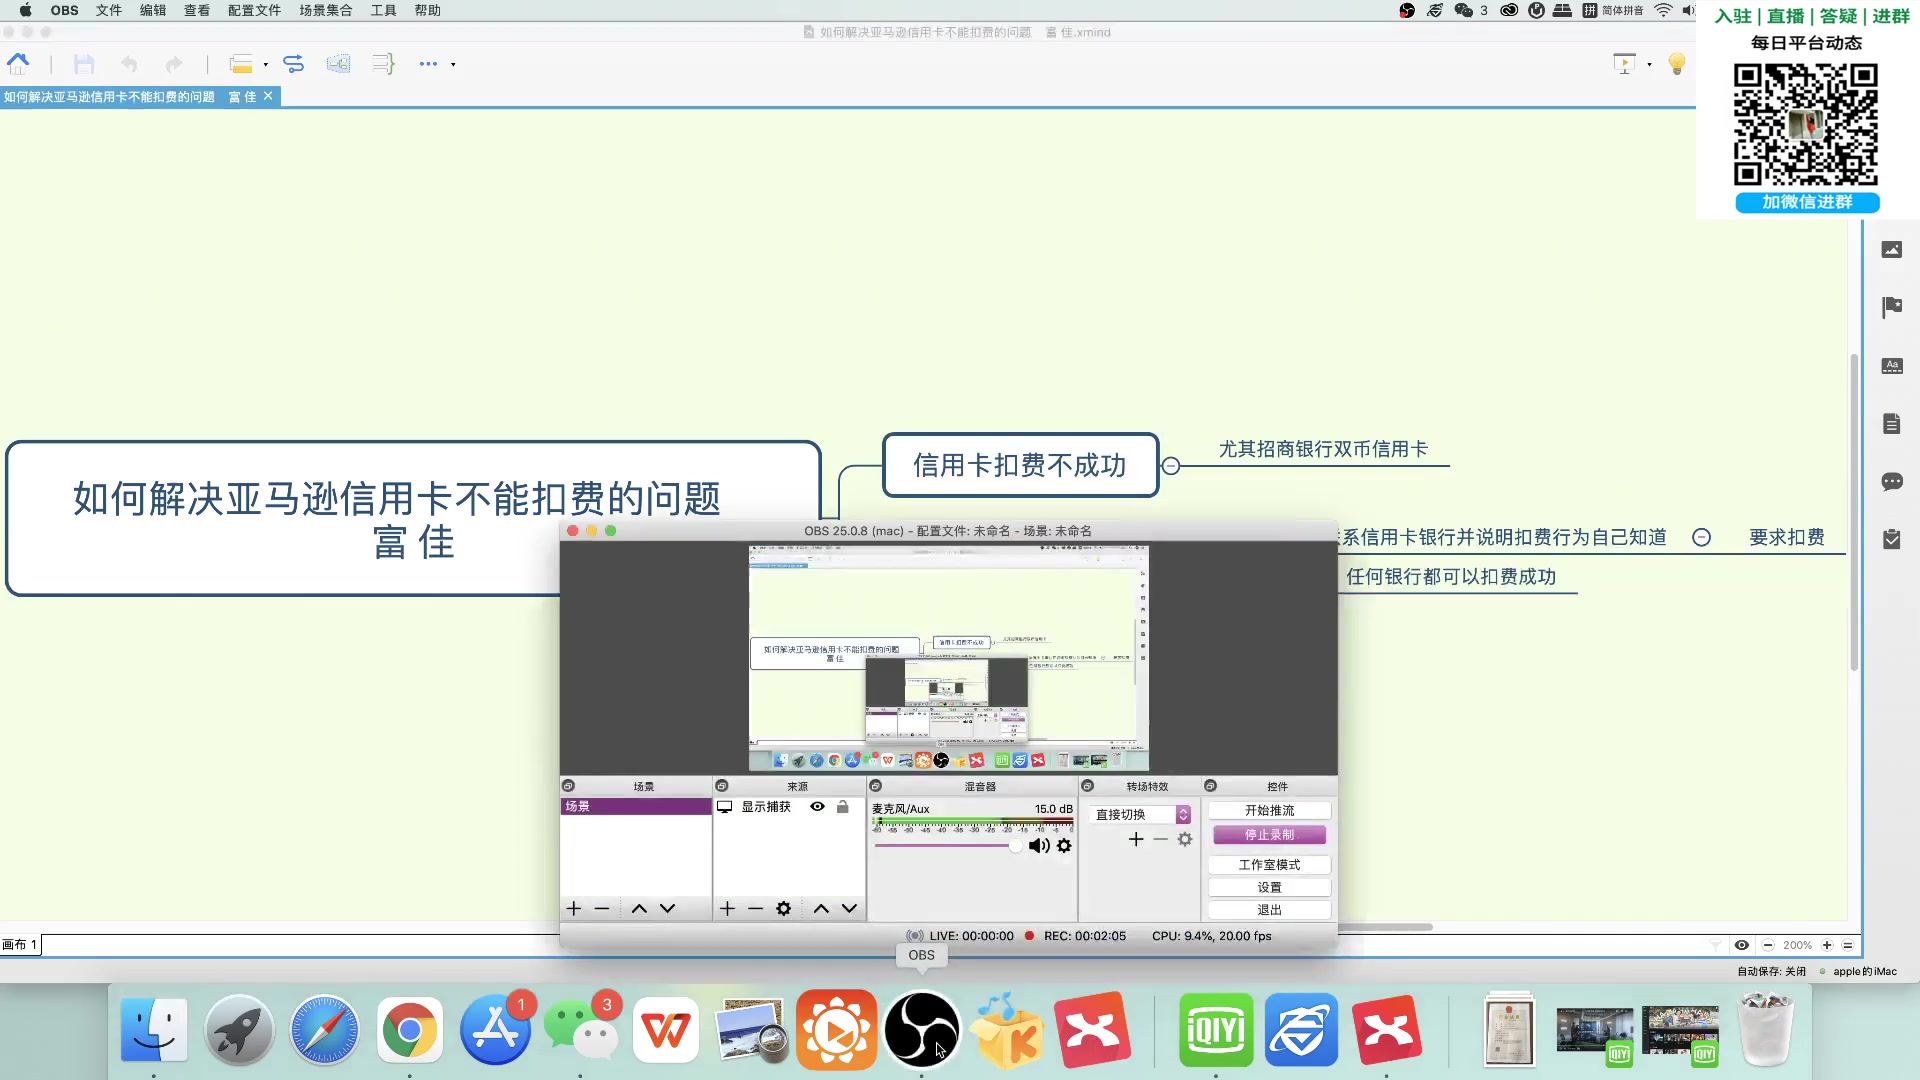1920x1080 pixels.
Task: Select the 任何银行都可以扣费成功 subtopic
Action: (x=1451, y=576)
